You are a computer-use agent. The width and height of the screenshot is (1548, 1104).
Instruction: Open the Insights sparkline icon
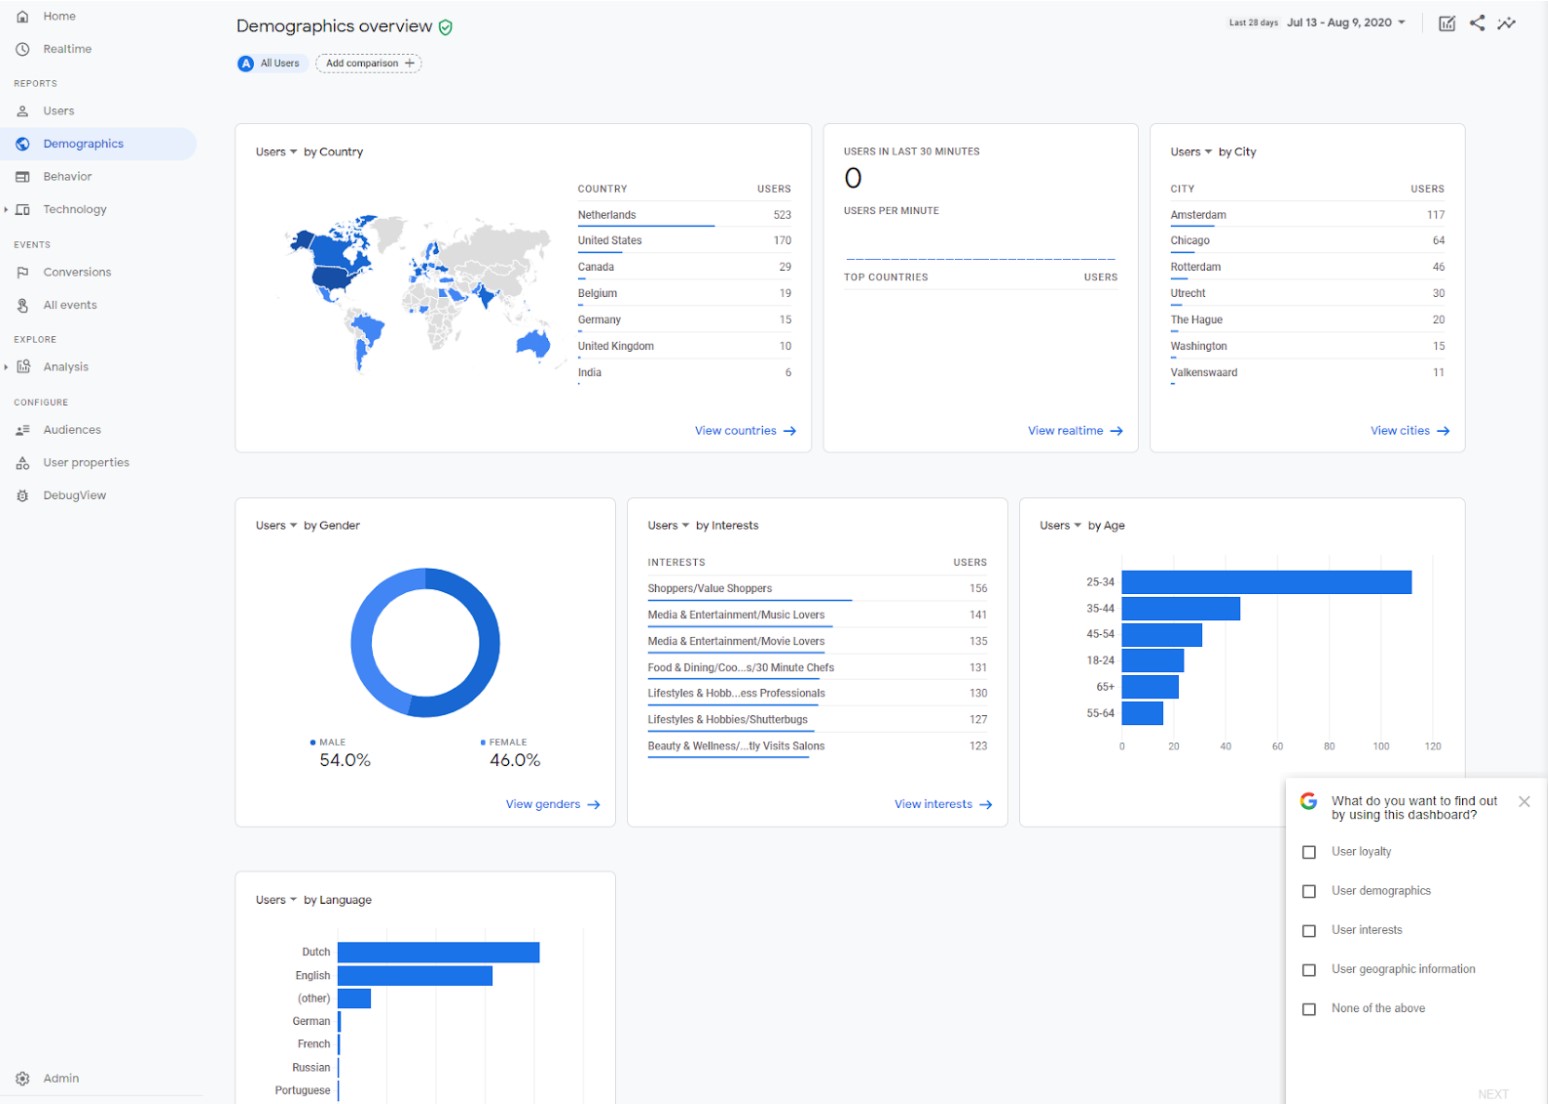point(1506,23)
